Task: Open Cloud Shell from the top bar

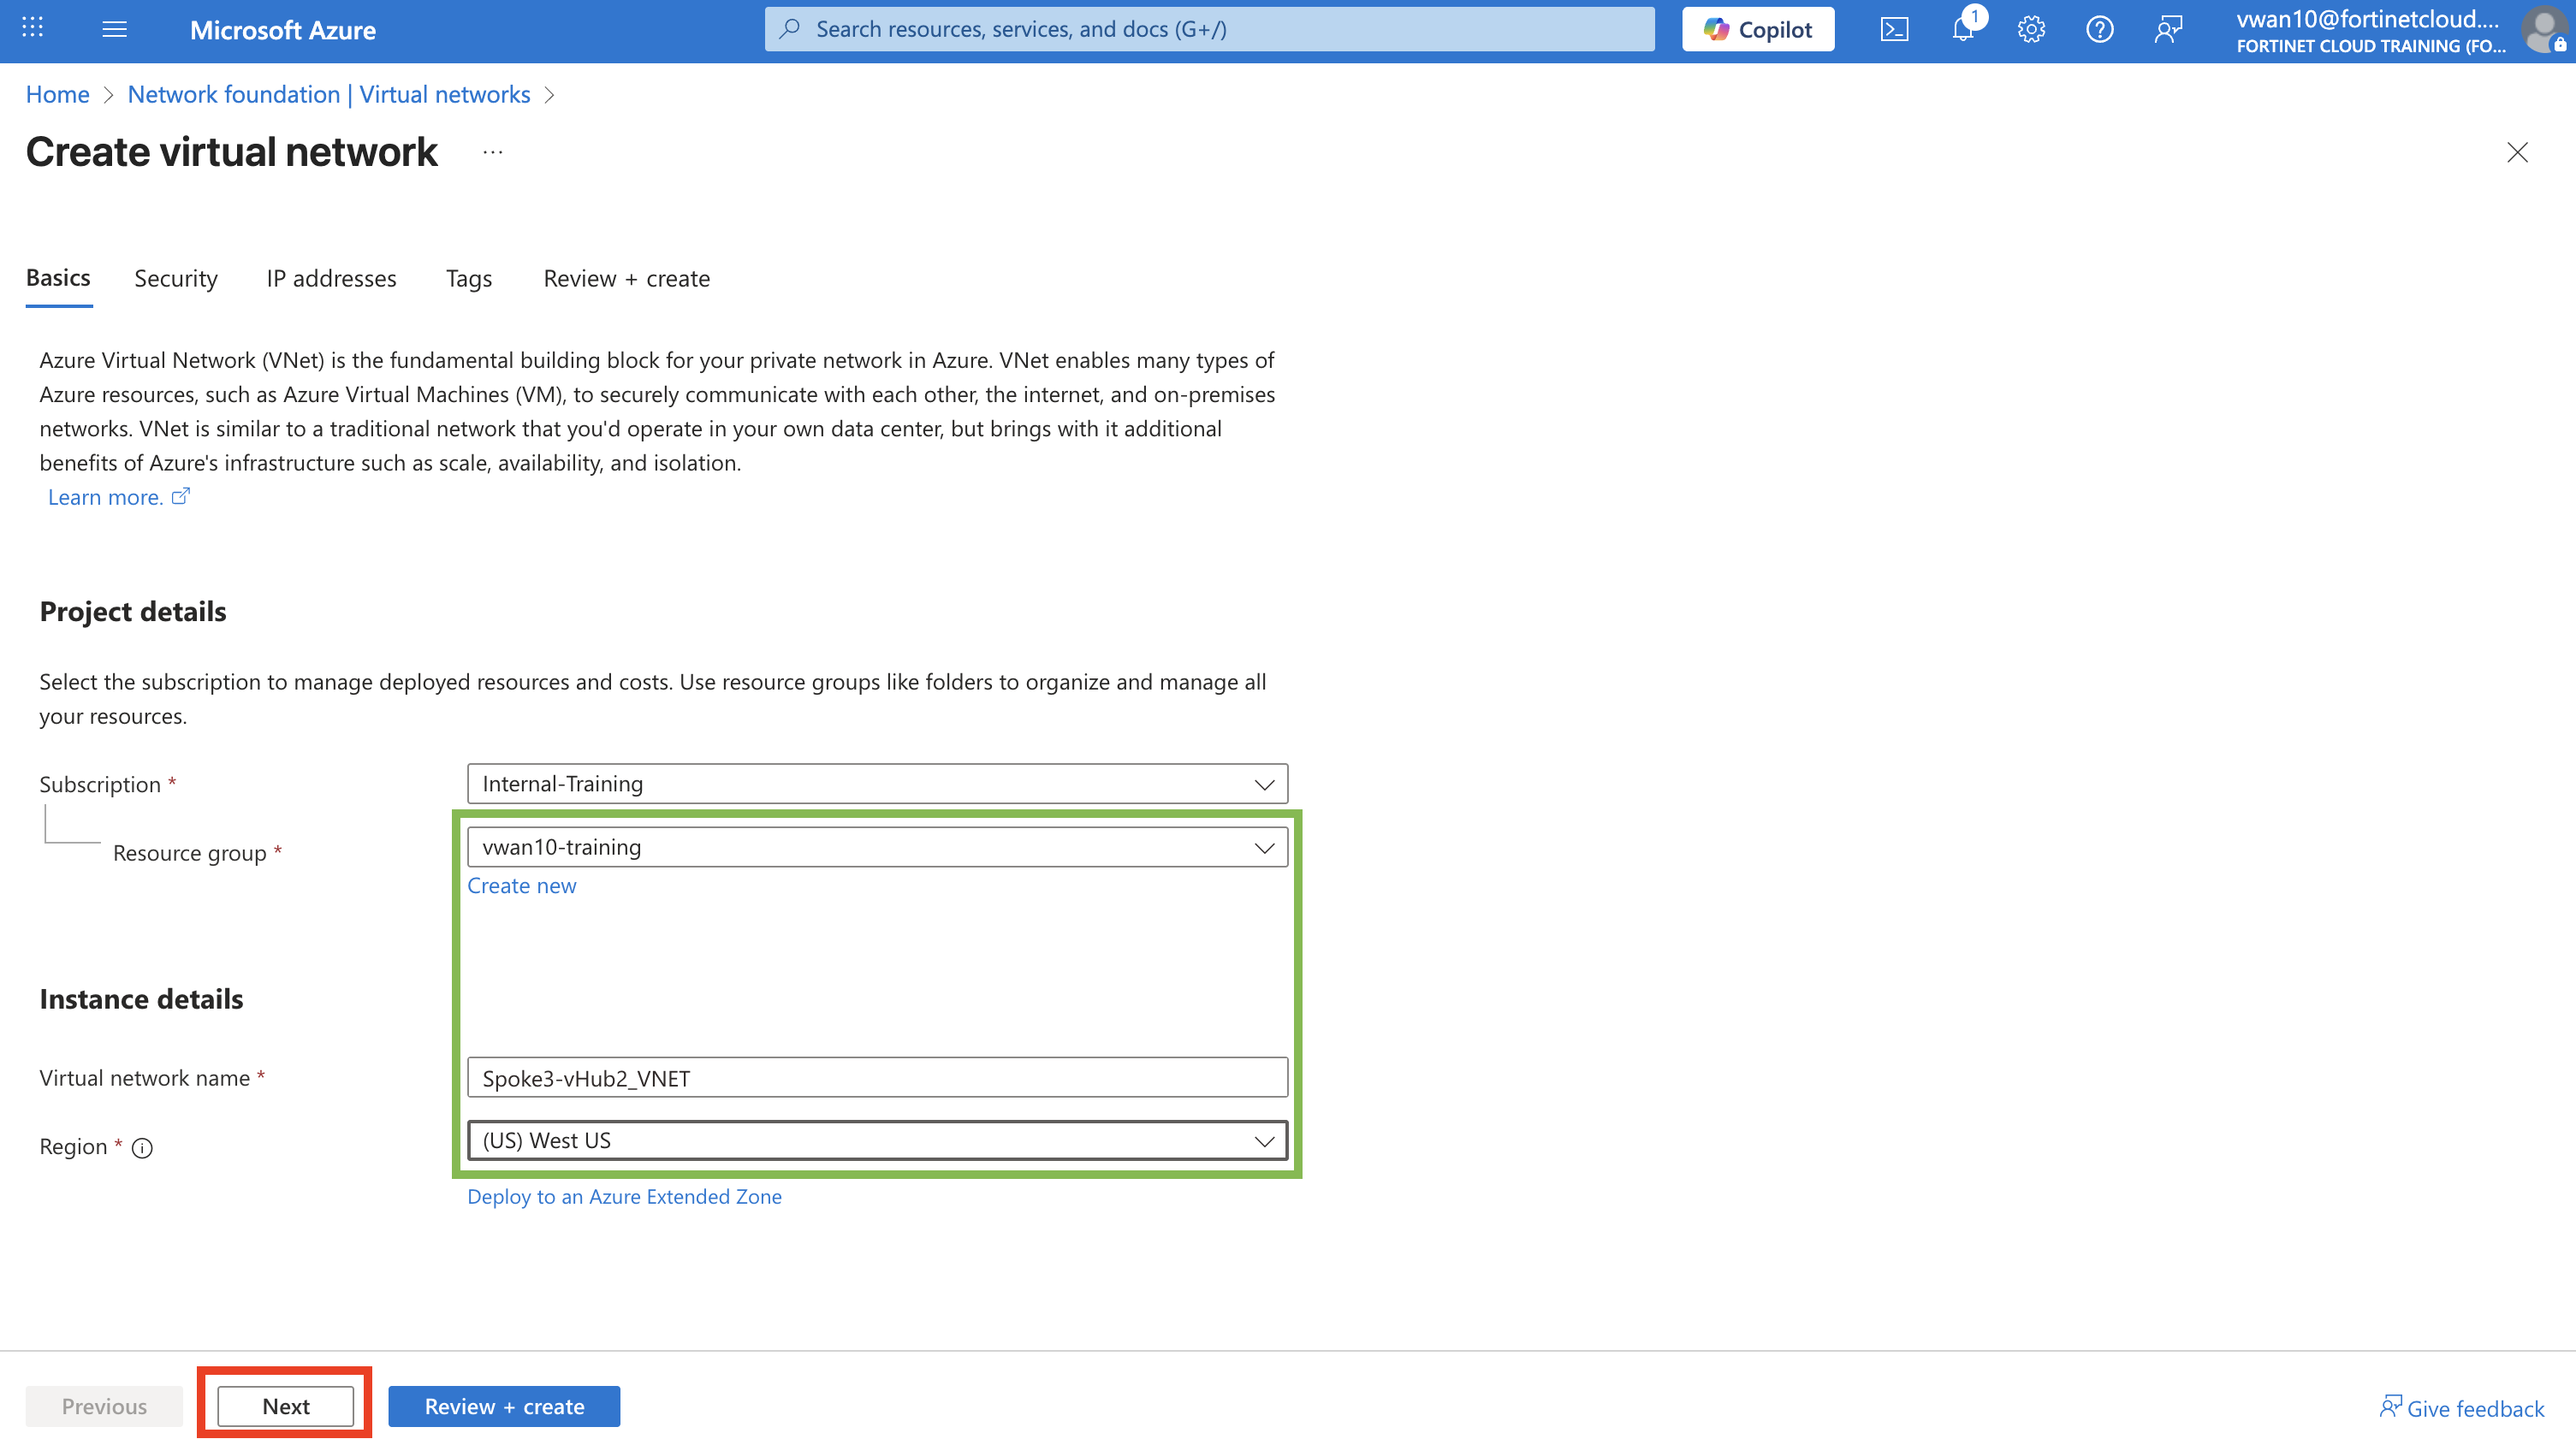Action: point(1894,29)
